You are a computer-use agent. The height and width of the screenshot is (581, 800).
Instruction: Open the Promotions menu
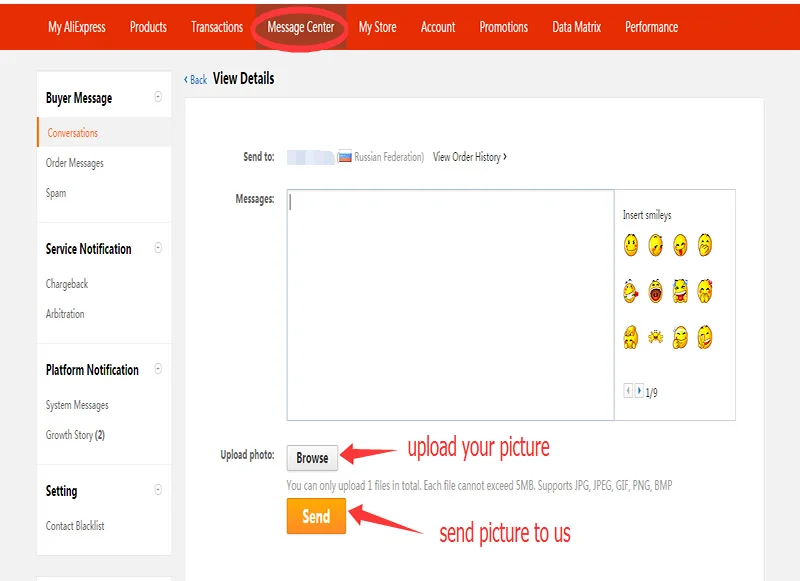[504, 27]
